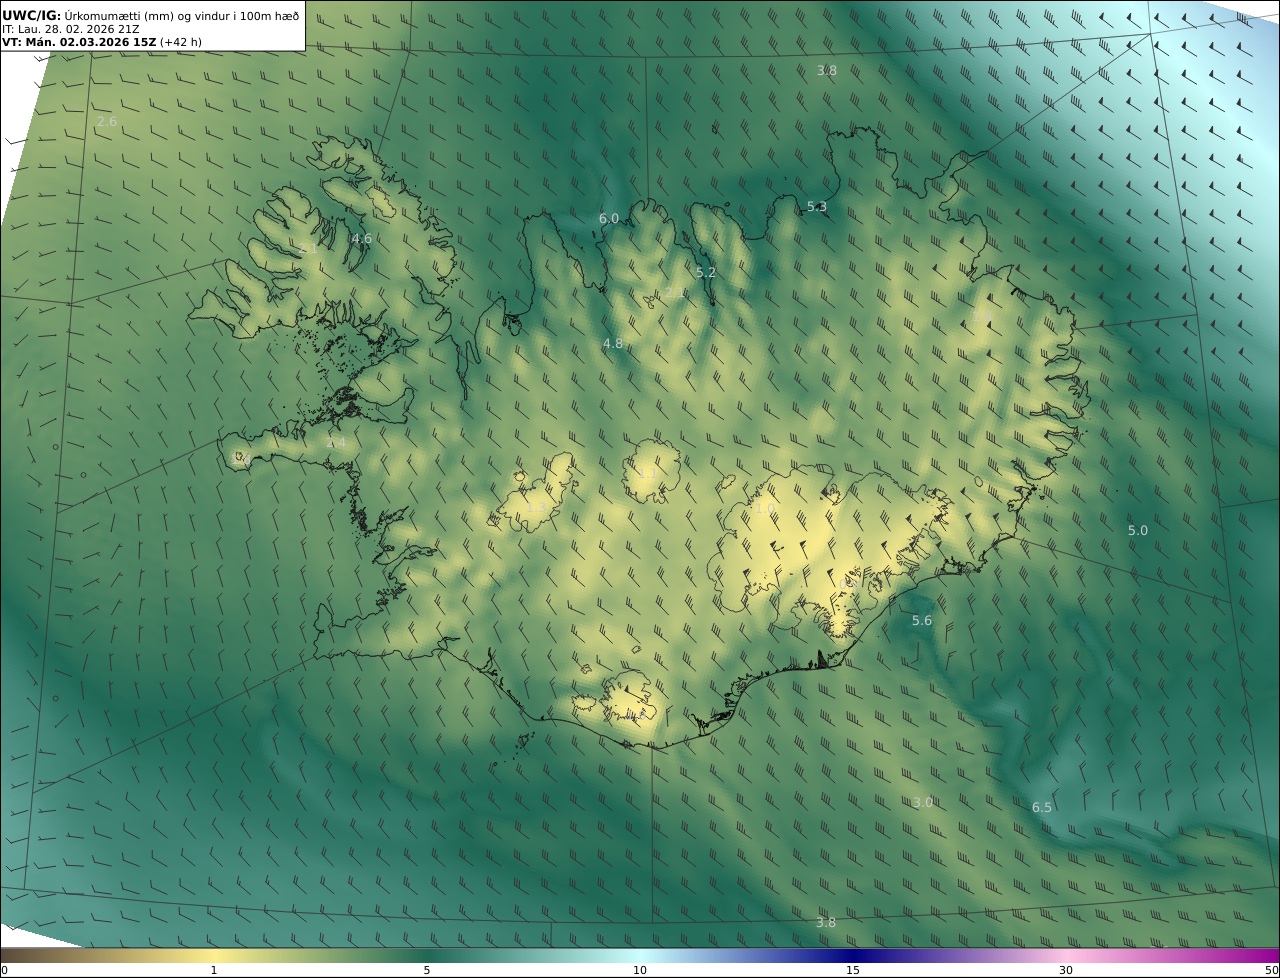Image resolution: width=1280 pixels, height=978 pixels.
Task: Click the colour bar tick labelled 1
Action: click(214, 970)
